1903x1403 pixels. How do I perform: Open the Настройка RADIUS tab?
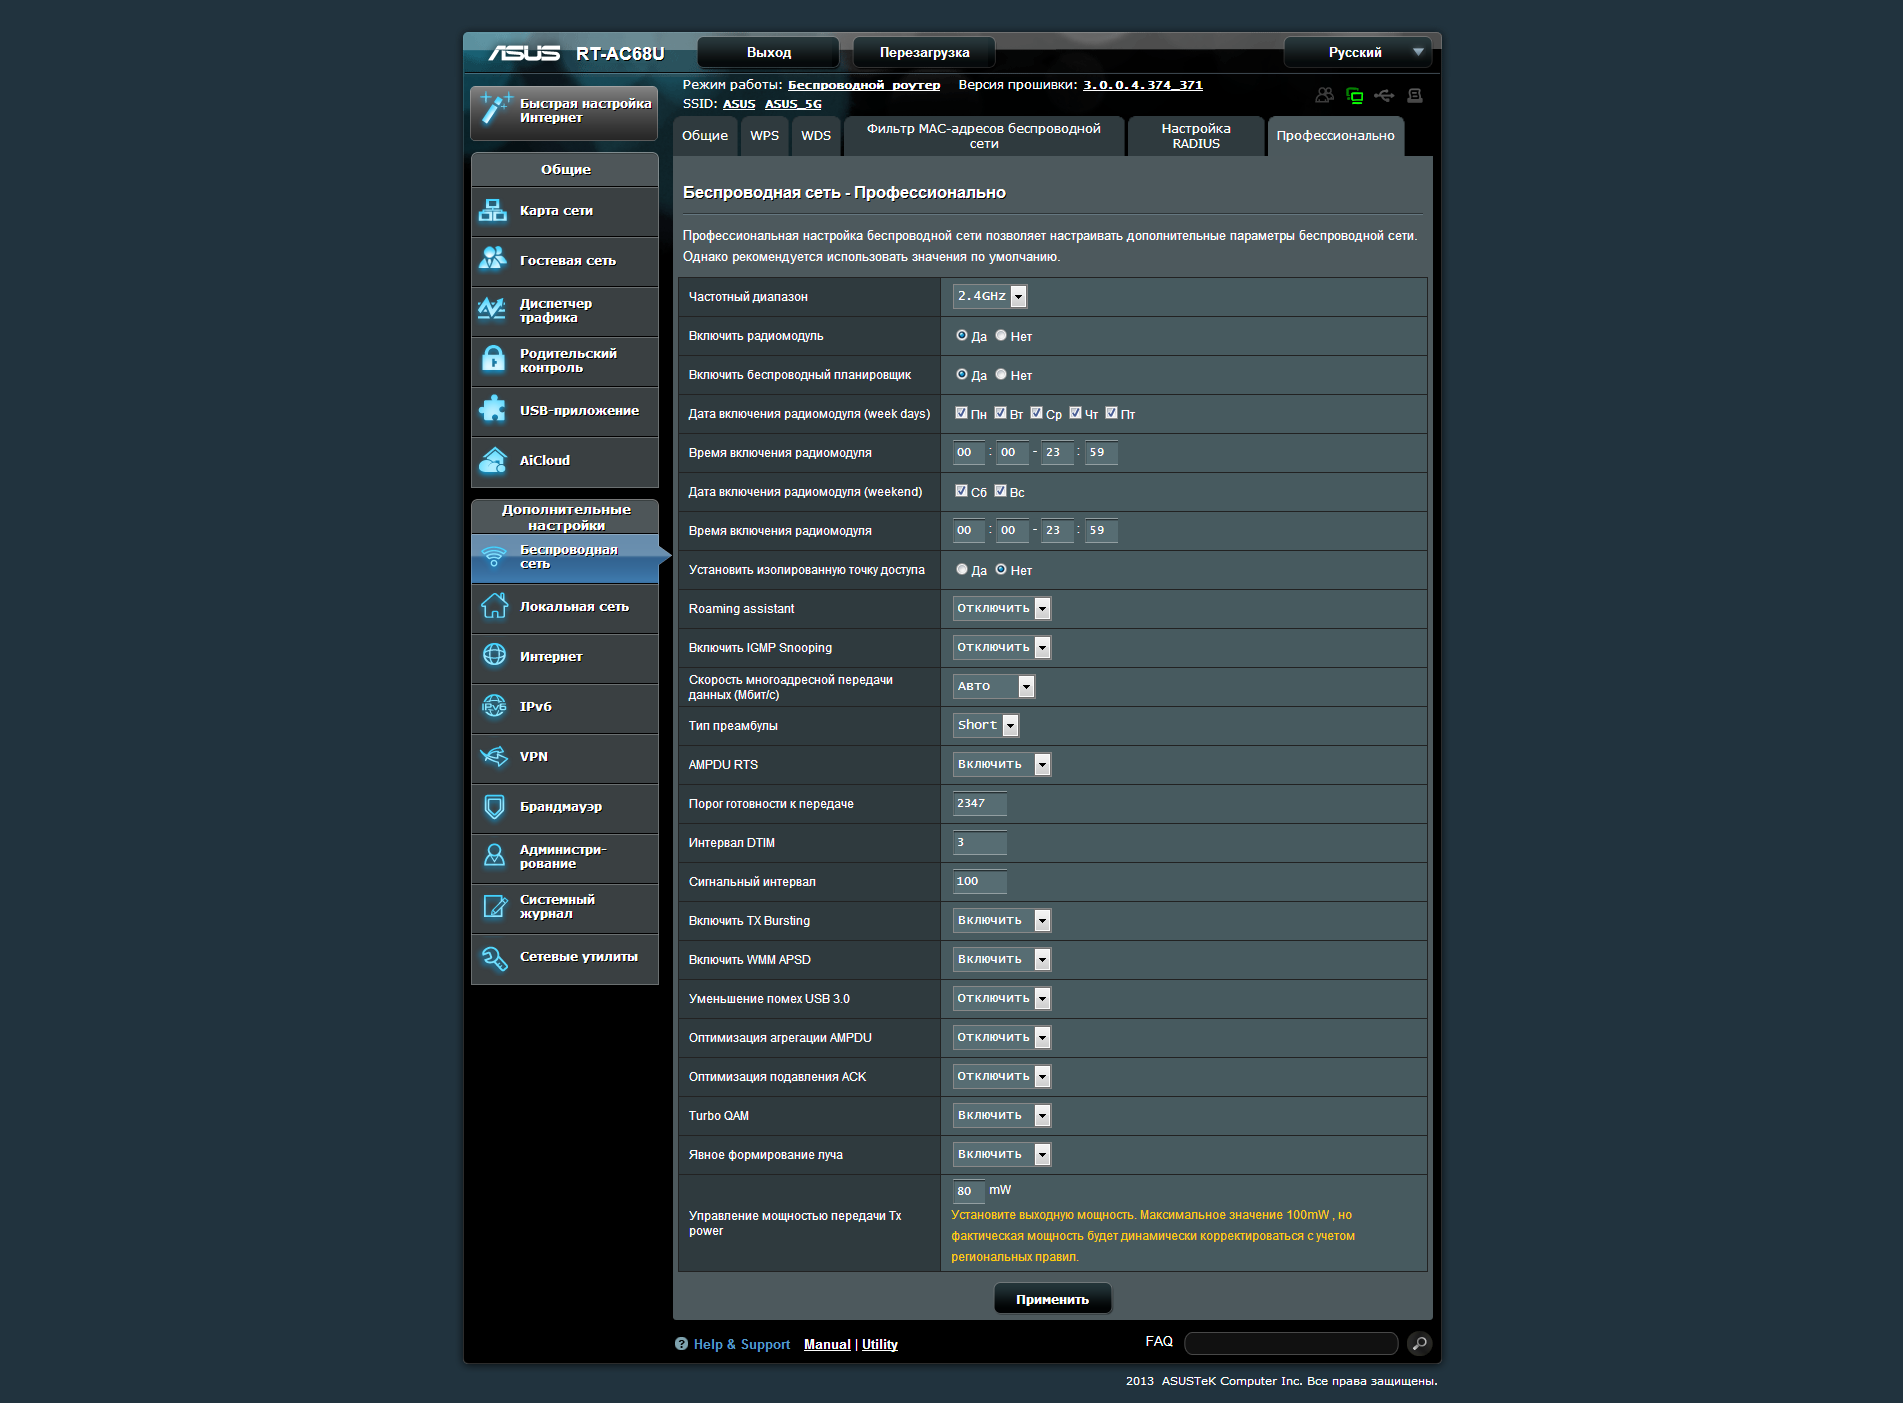pos(1196,136)
